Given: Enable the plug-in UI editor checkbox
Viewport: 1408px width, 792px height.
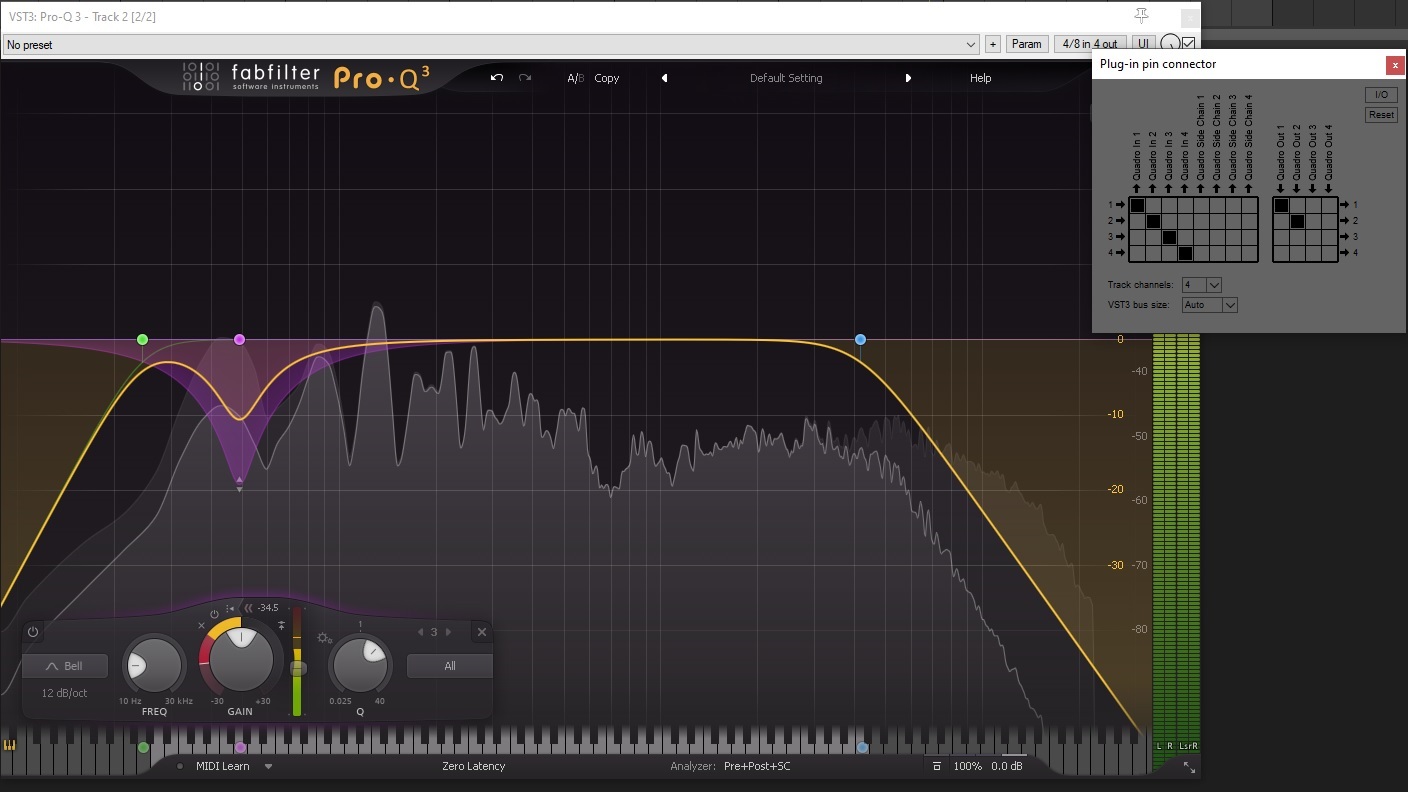Looking at the screenshot, I should point(1186,44).
